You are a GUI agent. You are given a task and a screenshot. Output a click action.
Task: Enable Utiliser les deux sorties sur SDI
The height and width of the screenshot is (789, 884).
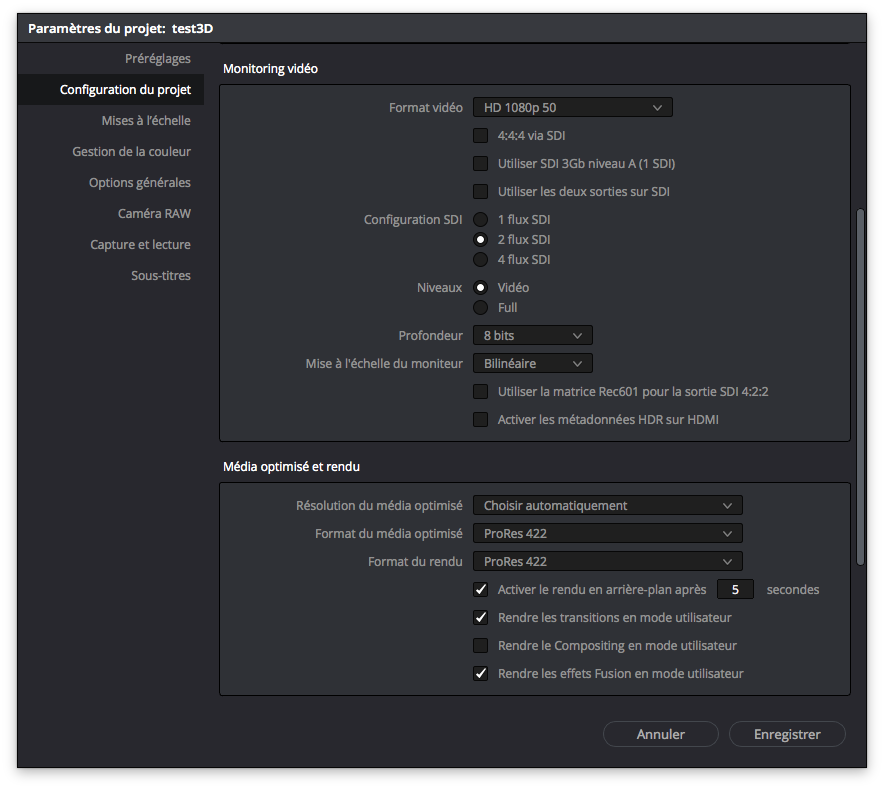[481, 191]
